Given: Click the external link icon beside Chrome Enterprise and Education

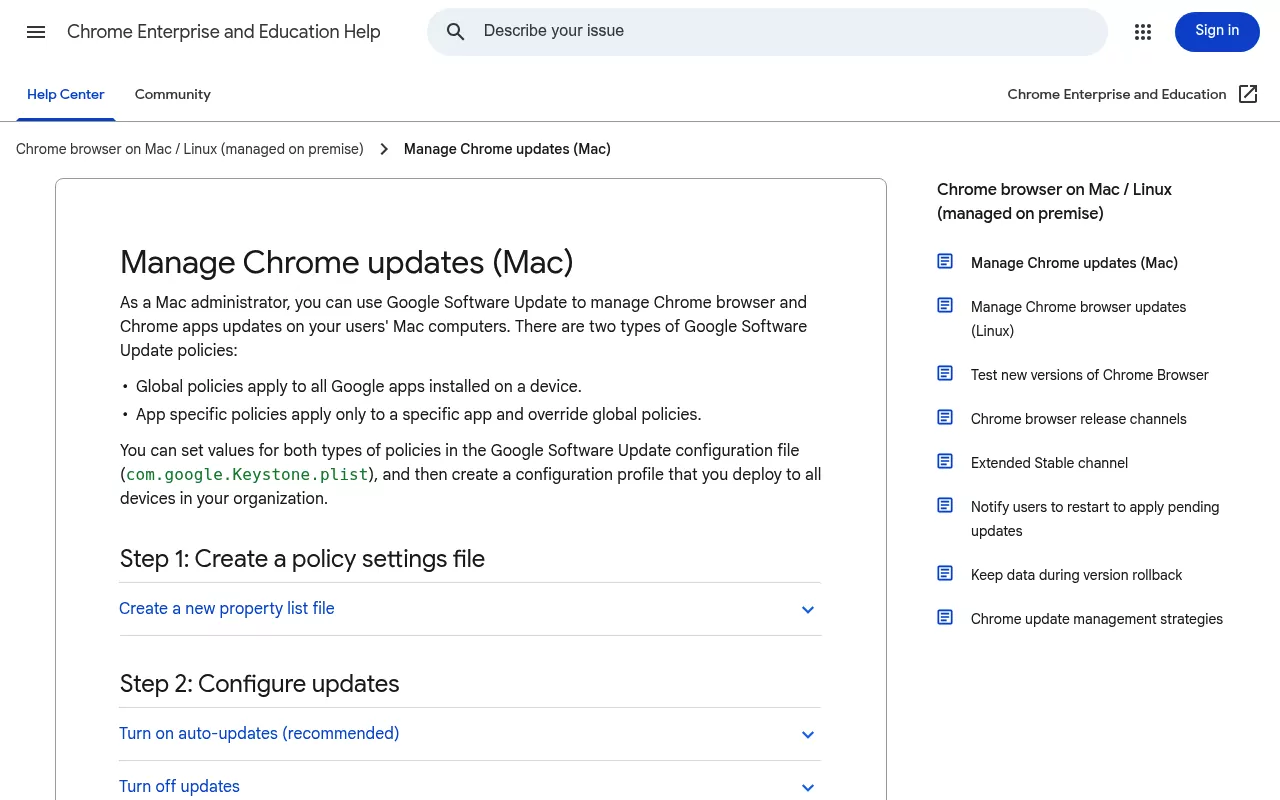Looking at the screenshot, I should (x=1248, y=94).
